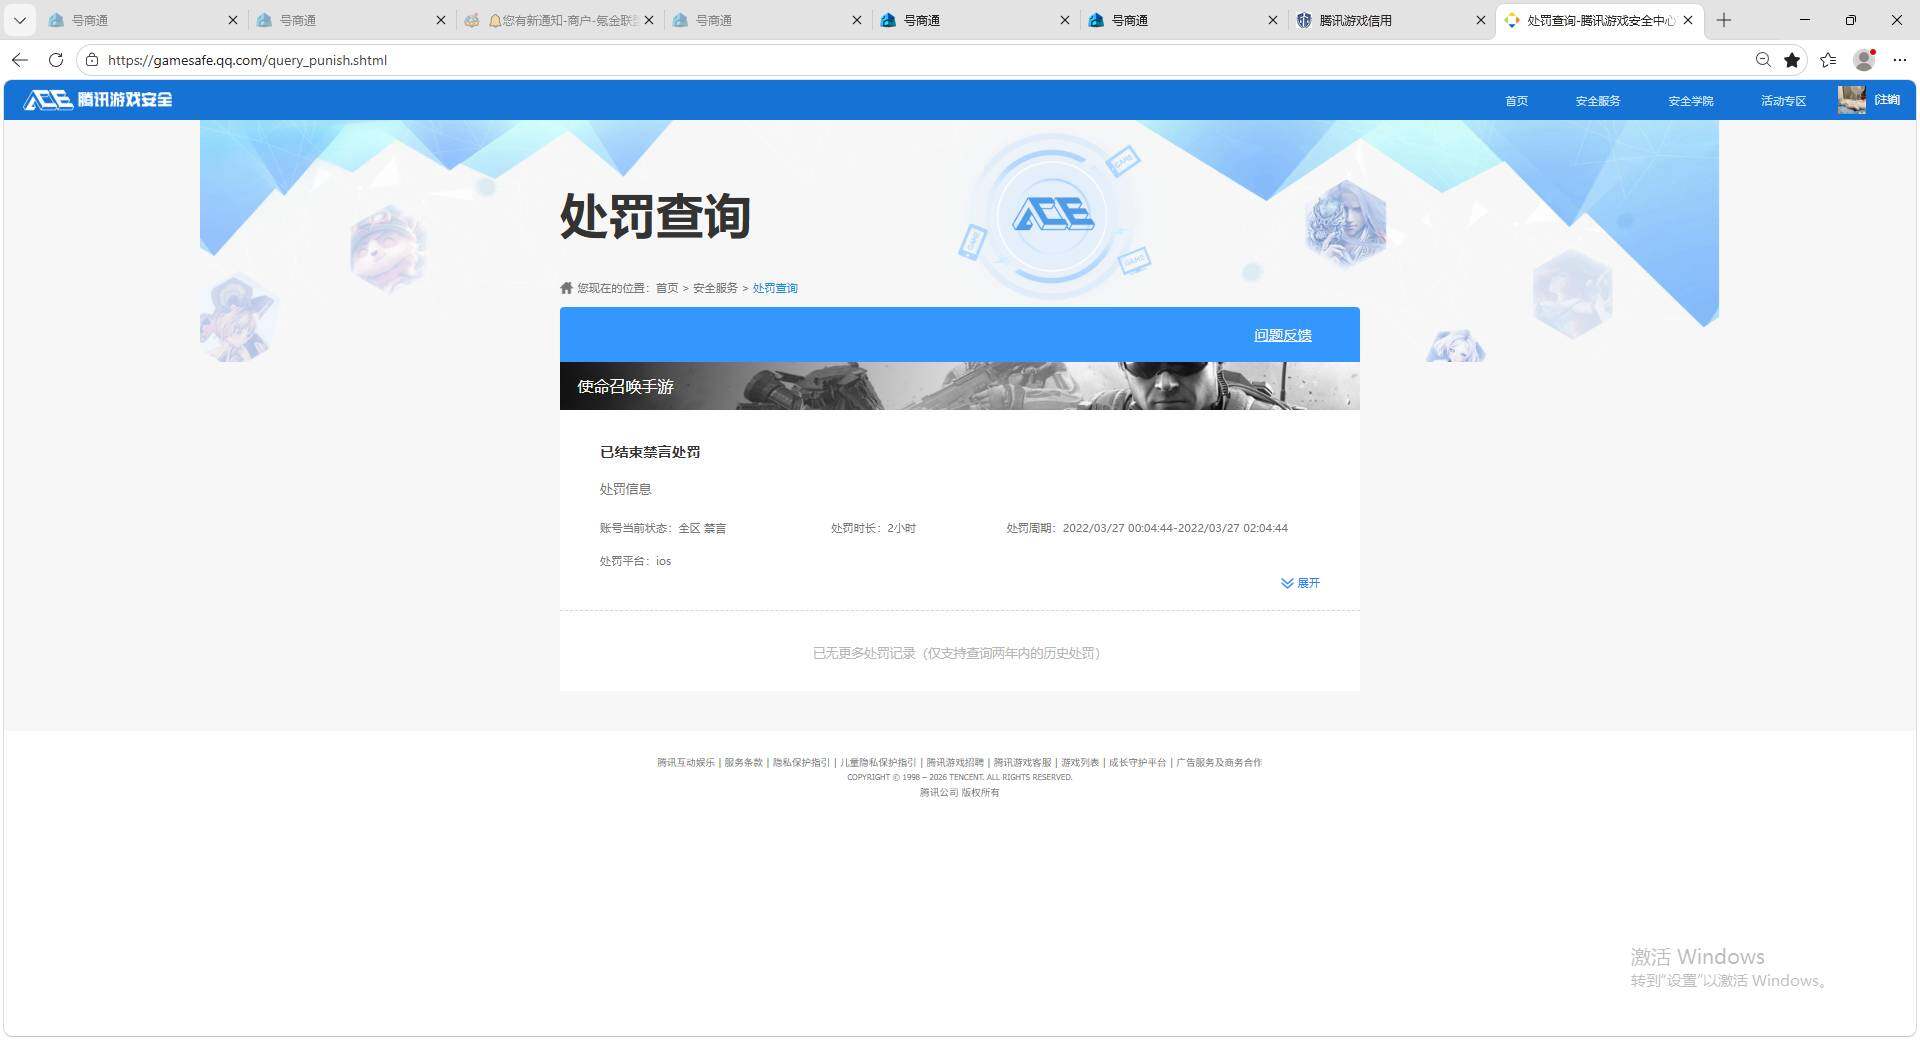Click the browser profile avatar icon

point(1863,60)
